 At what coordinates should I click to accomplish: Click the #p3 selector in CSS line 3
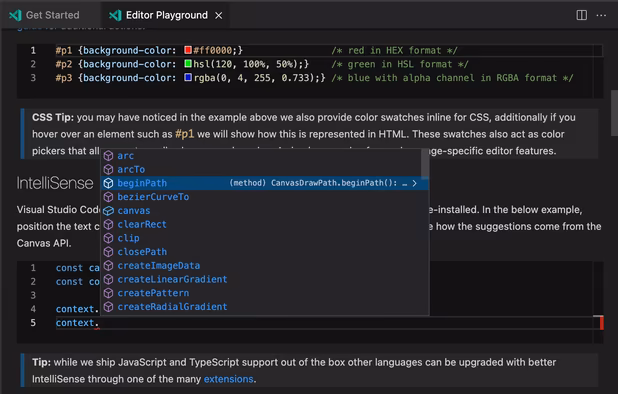point(64,78)
